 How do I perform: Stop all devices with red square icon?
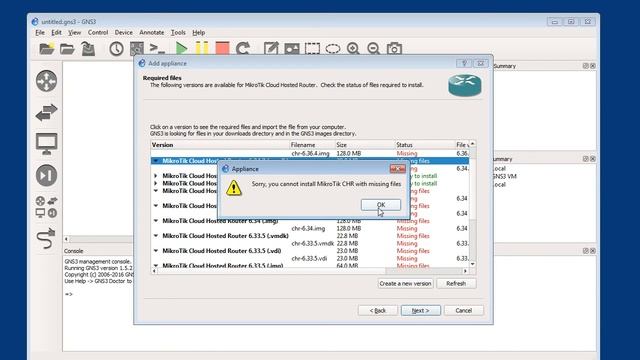click(x=222, y=49)
